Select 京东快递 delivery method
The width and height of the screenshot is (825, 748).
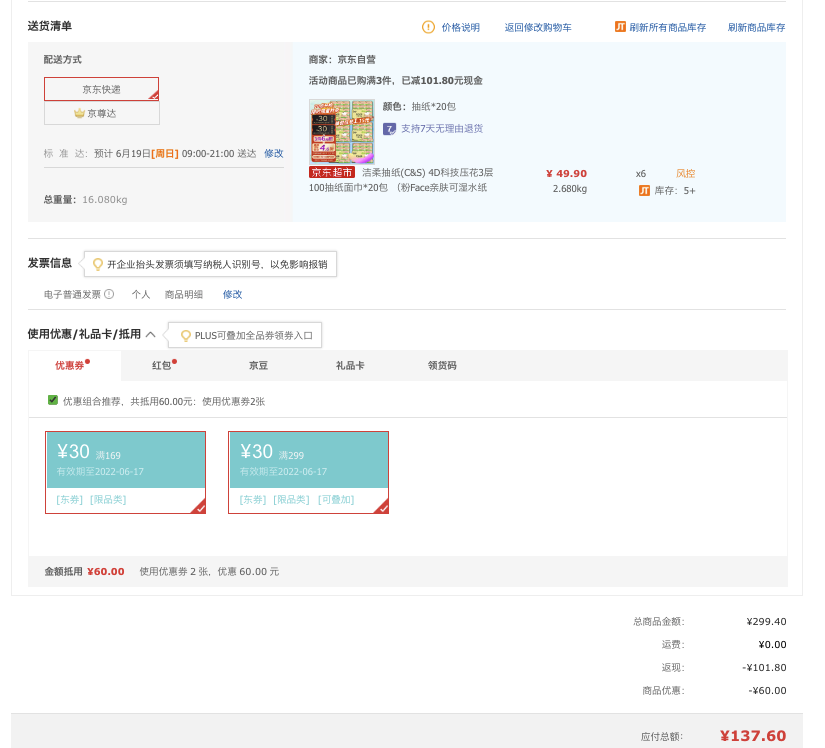pyautogui.click(x=102, y=89)
